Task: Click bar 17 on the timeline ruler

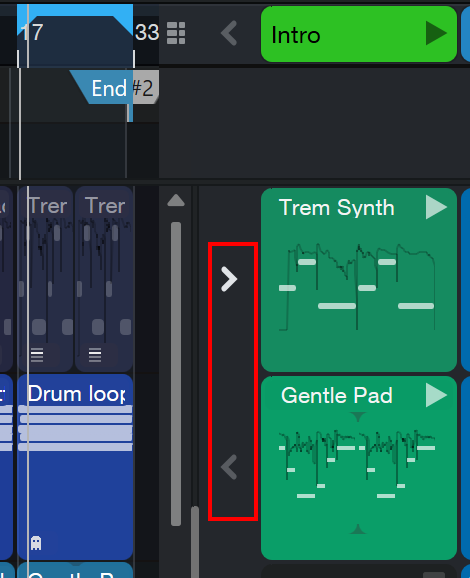Action: 32,32
